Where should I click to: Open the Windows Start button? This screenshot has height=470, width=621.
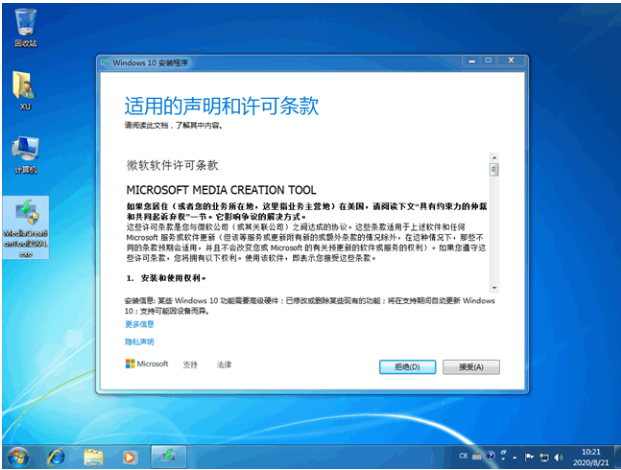pos(18,456)
